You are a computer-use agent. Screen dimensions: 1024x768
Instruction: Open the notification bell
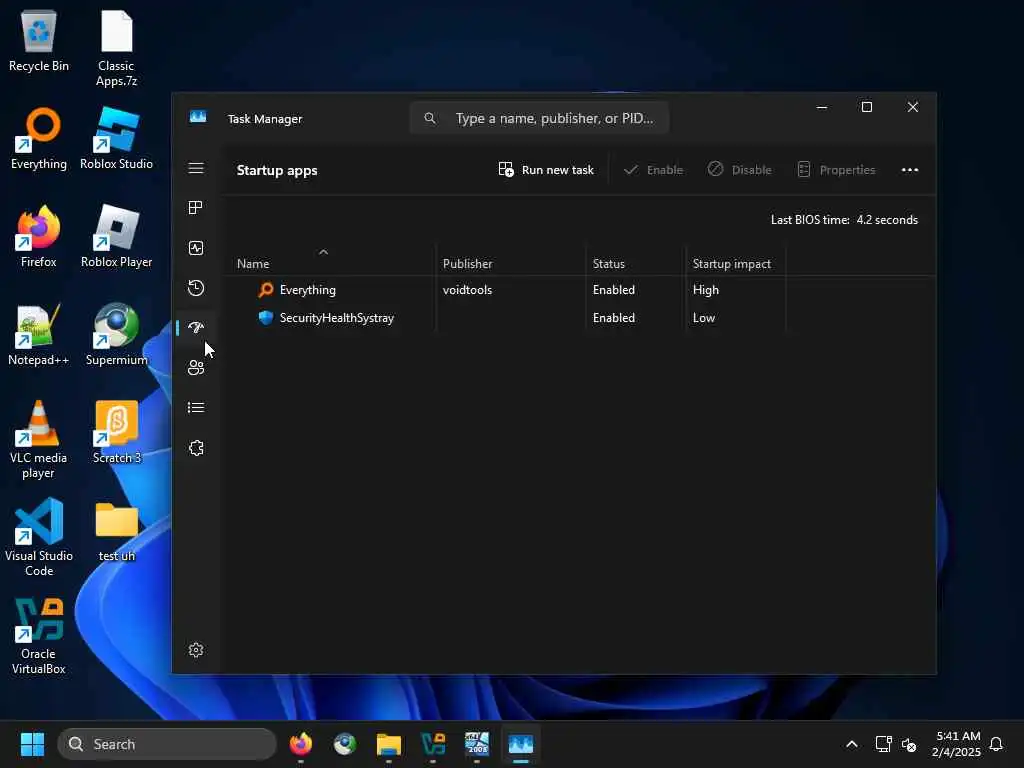point(996,744)
